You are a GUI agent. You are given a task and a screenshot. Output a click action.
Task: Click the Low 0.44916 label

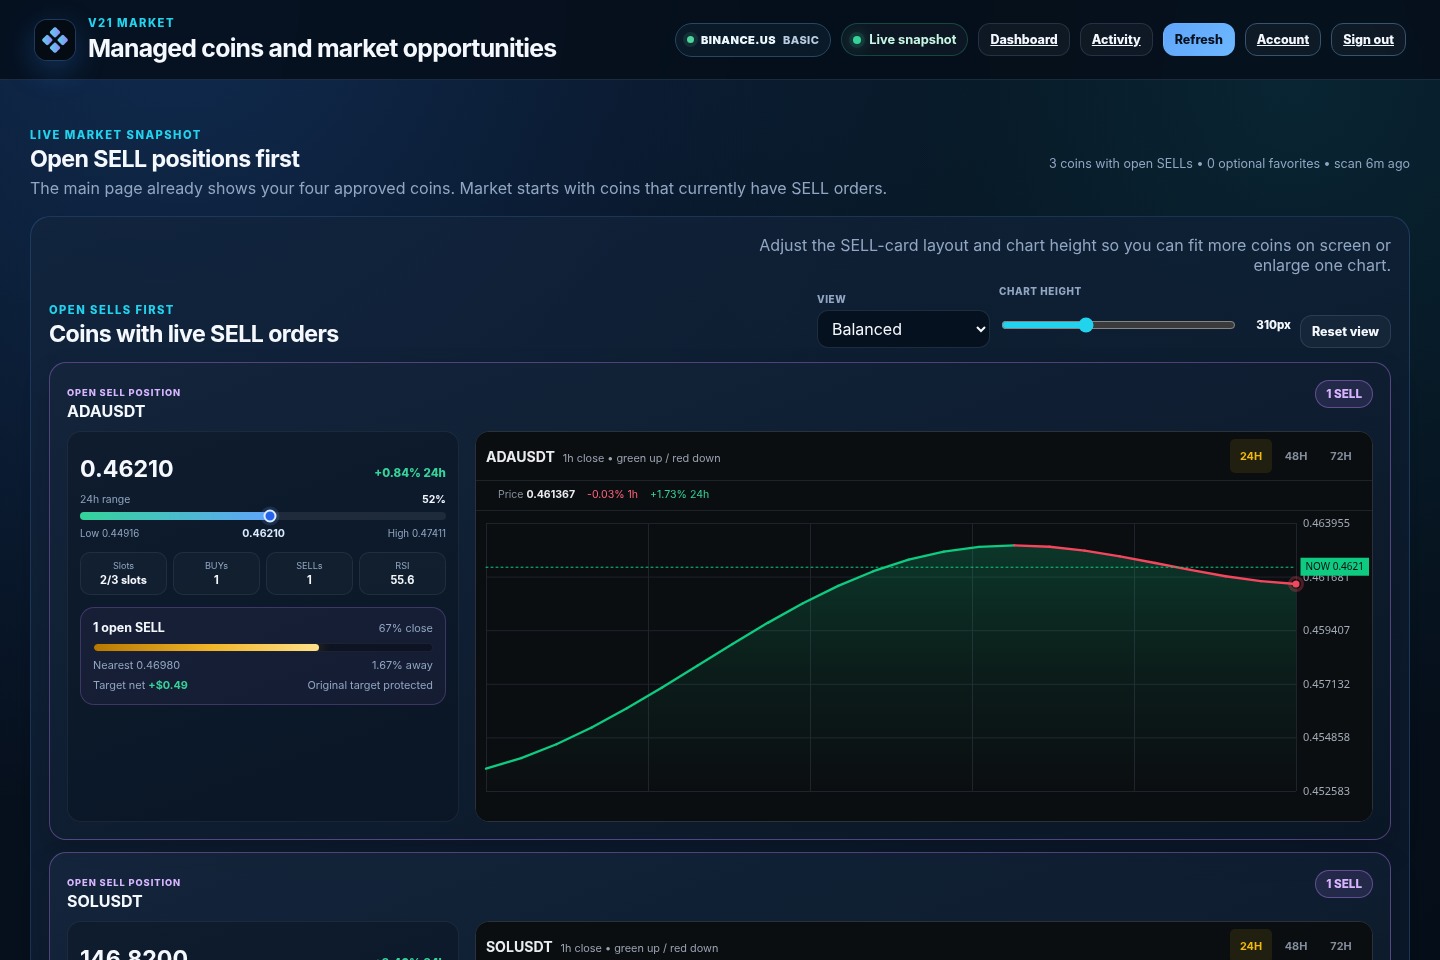(x=110, y=533)
